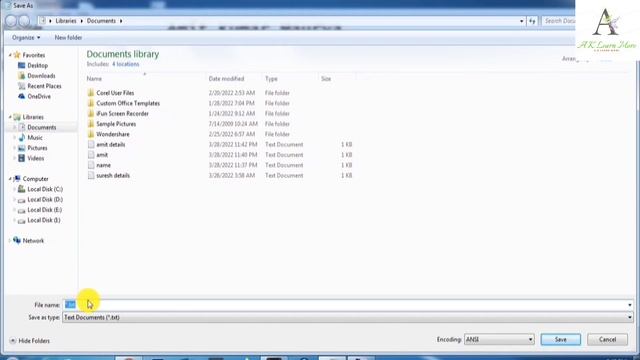The image size is (640, 360).
Task: Sort by the Size column header
Action: [x=326, y=78]
